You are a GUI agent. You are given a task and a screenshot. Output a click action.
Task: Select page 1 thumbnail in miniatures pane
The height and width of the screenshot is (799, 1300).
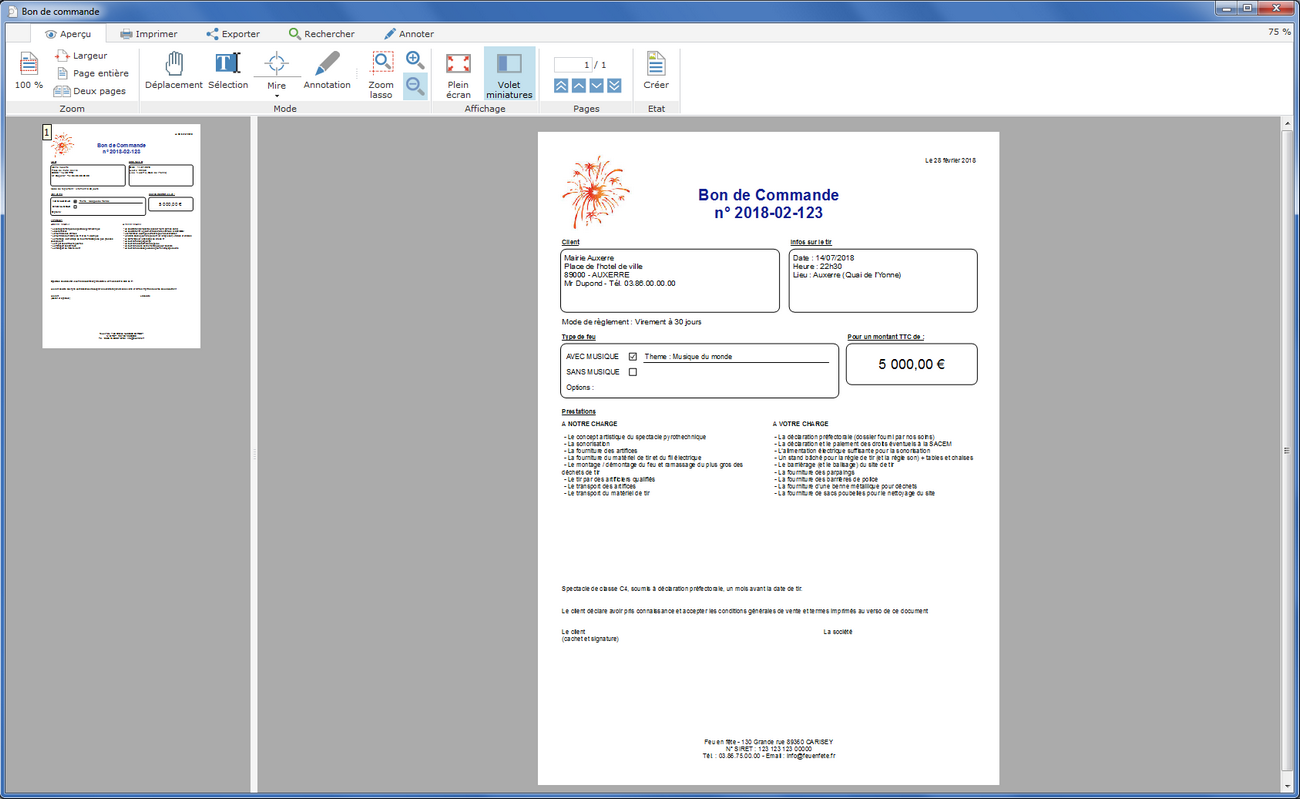pyautogui.click(x=121, y=236)
